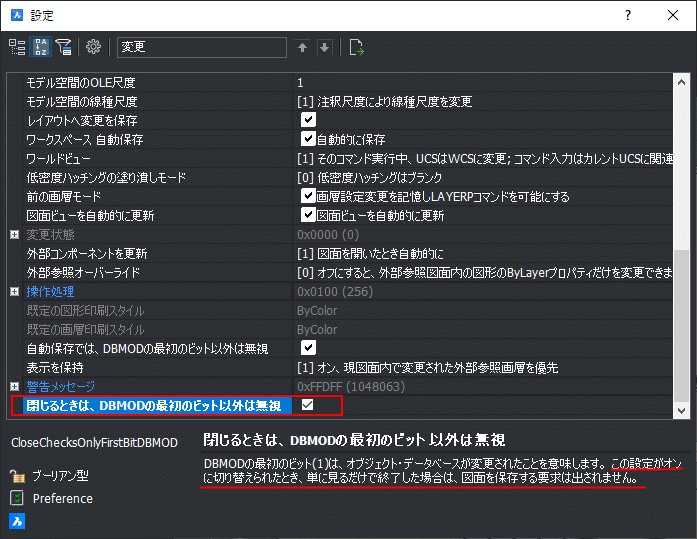Open 外部コンポーネントを更新 value dropdown
The width and height of the screenshot is (697, 539).
point(483,253)
